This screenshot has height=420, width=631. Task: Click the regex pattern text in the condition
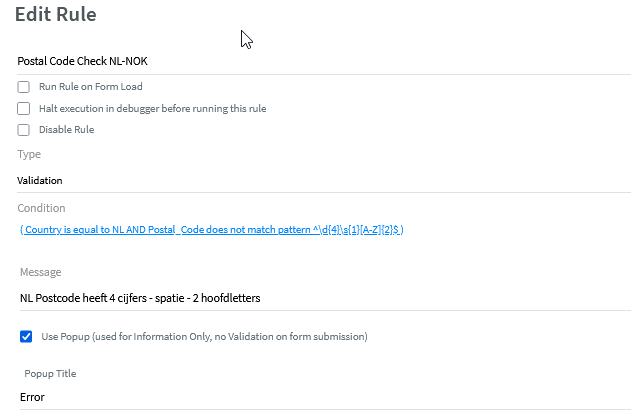click(356, 230)
